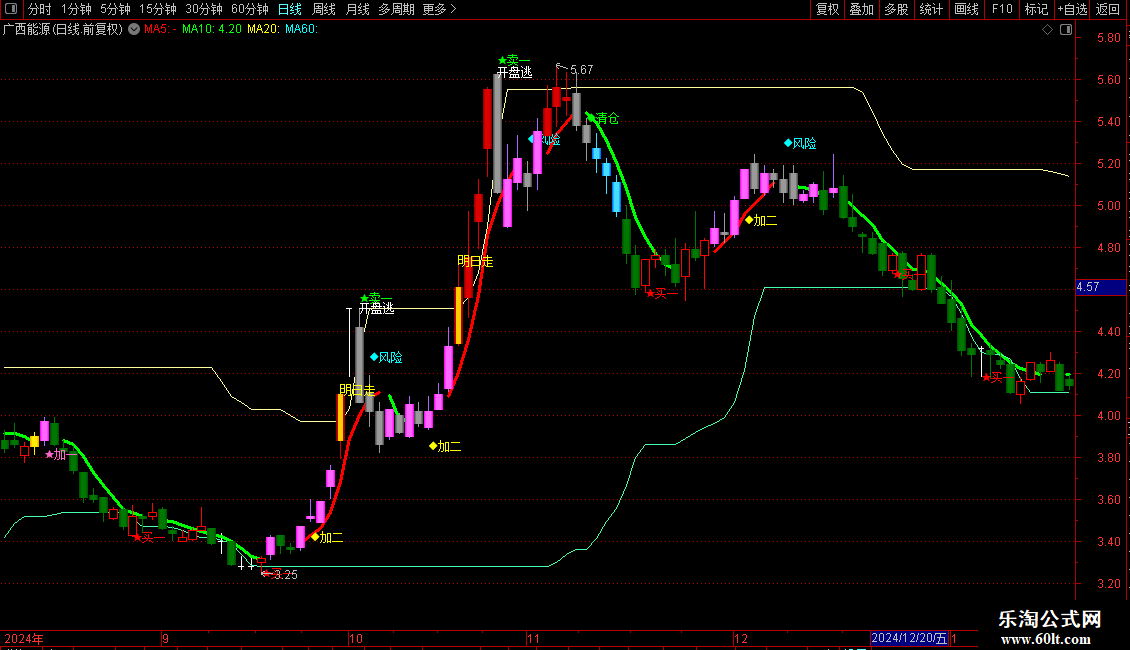This screenshot has height=650, width=1130.
Task: Open the 多股 multi-stock view
Action: point(896,9)
